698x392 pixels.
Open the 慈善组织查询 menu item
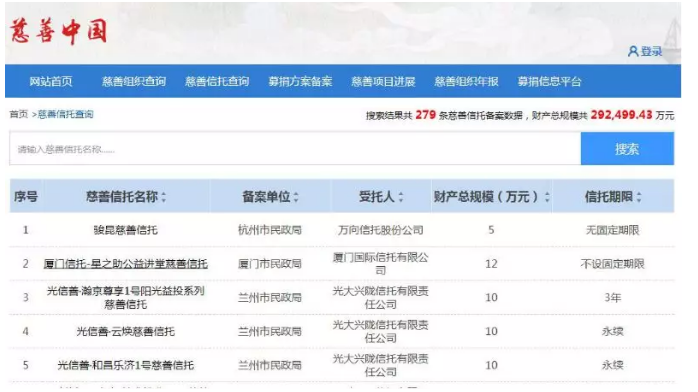pyautogui.click(x=134, y=81)
